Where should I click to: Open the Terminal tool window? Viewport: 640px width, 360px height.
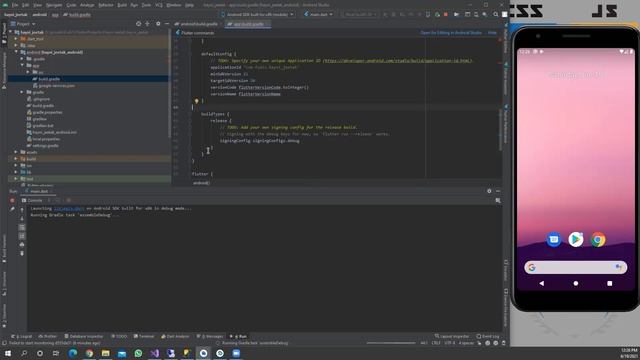[x=144, y=336]
